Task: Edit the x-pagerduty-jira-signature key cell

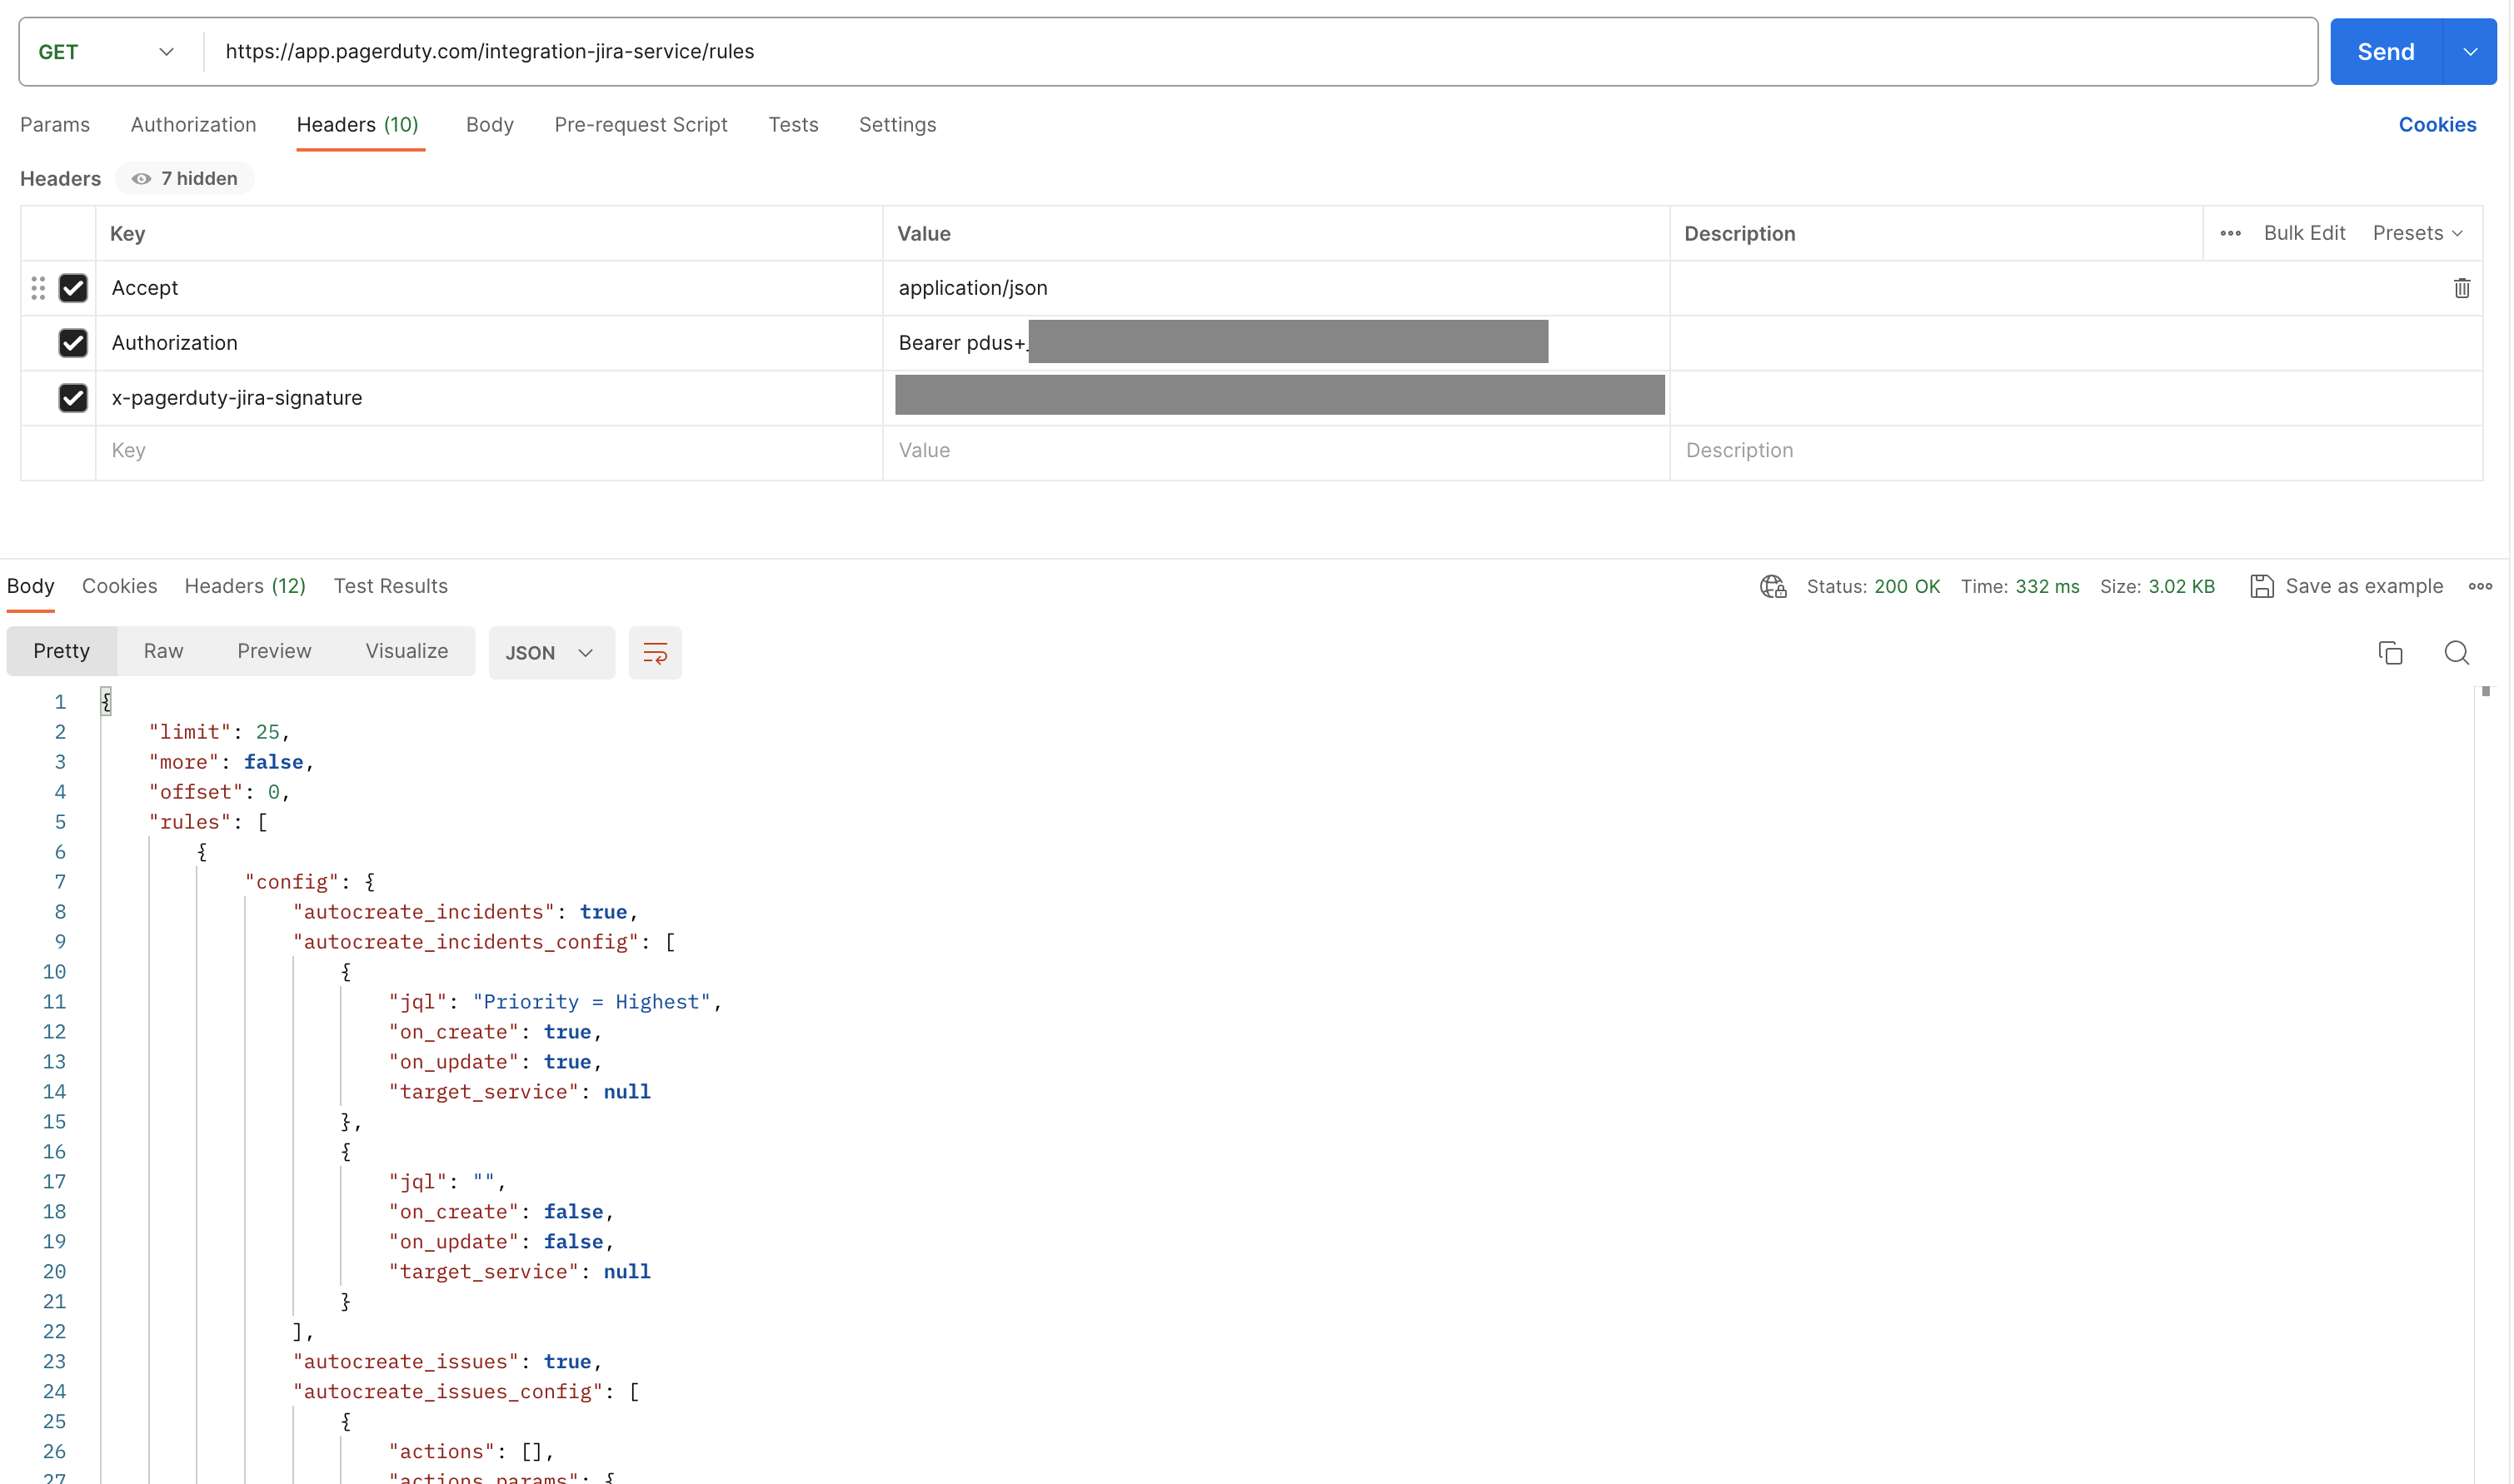Action: coord(489,398)
